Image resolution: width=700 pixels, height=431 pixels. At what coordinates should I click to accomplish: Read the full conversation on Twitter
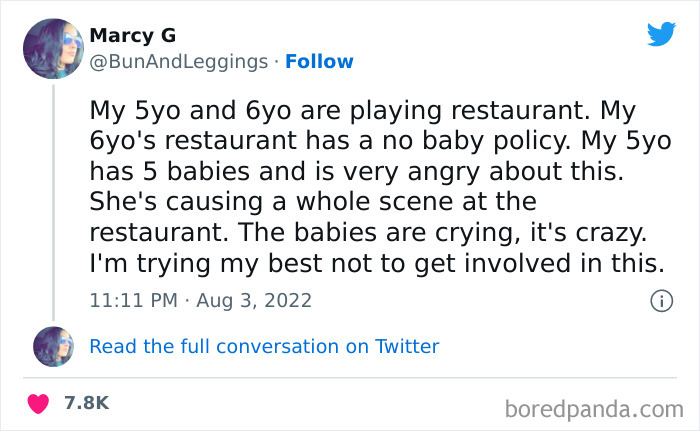pos(264,347)
